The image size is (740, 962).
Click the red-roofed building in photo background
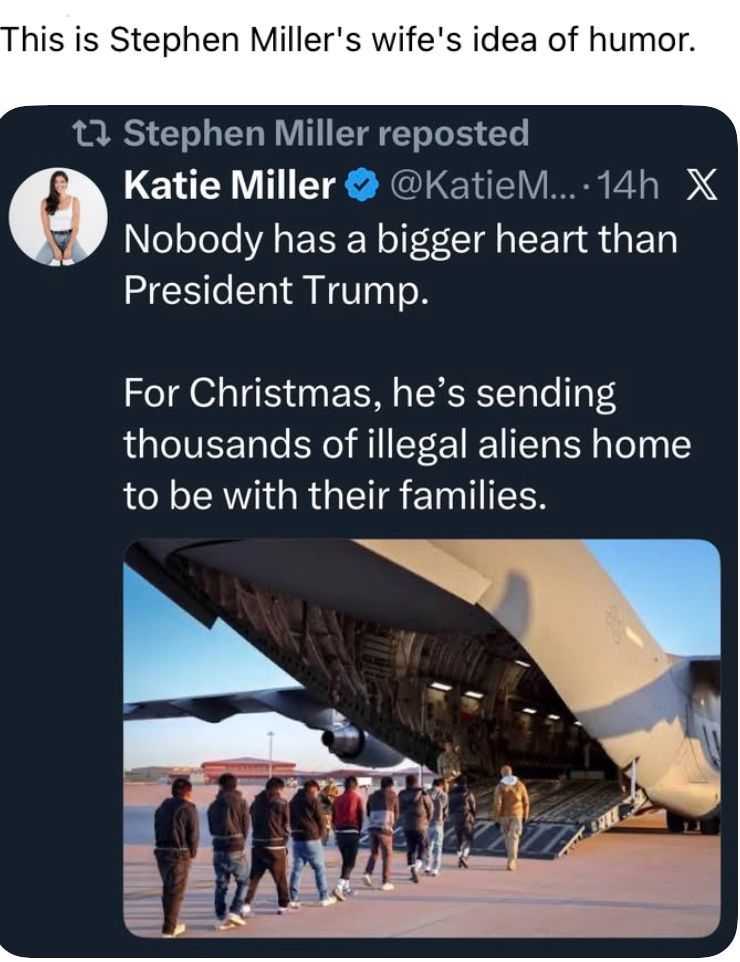click(x=248, y=768)
